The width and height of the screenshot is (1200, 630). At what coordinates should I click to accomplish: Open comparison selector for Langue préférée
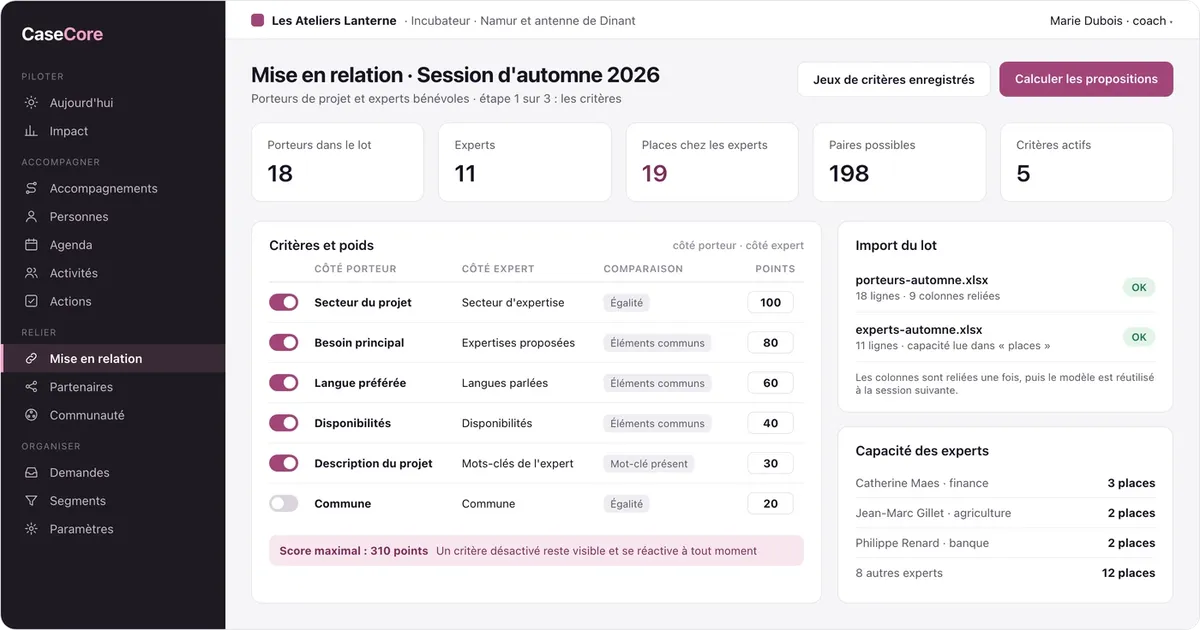click(x=657, y=383)
